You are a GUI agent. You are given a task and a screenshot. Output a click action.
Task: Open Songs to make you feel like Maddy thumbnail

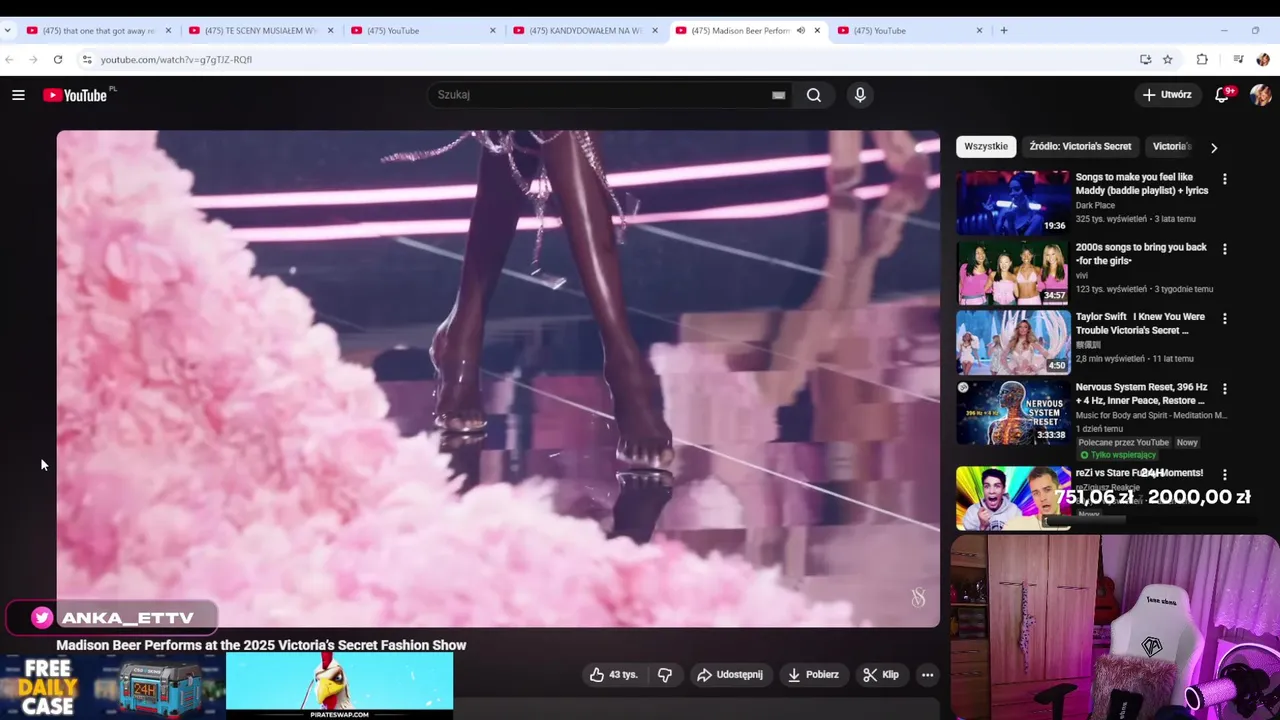[x=1013, y=202]
